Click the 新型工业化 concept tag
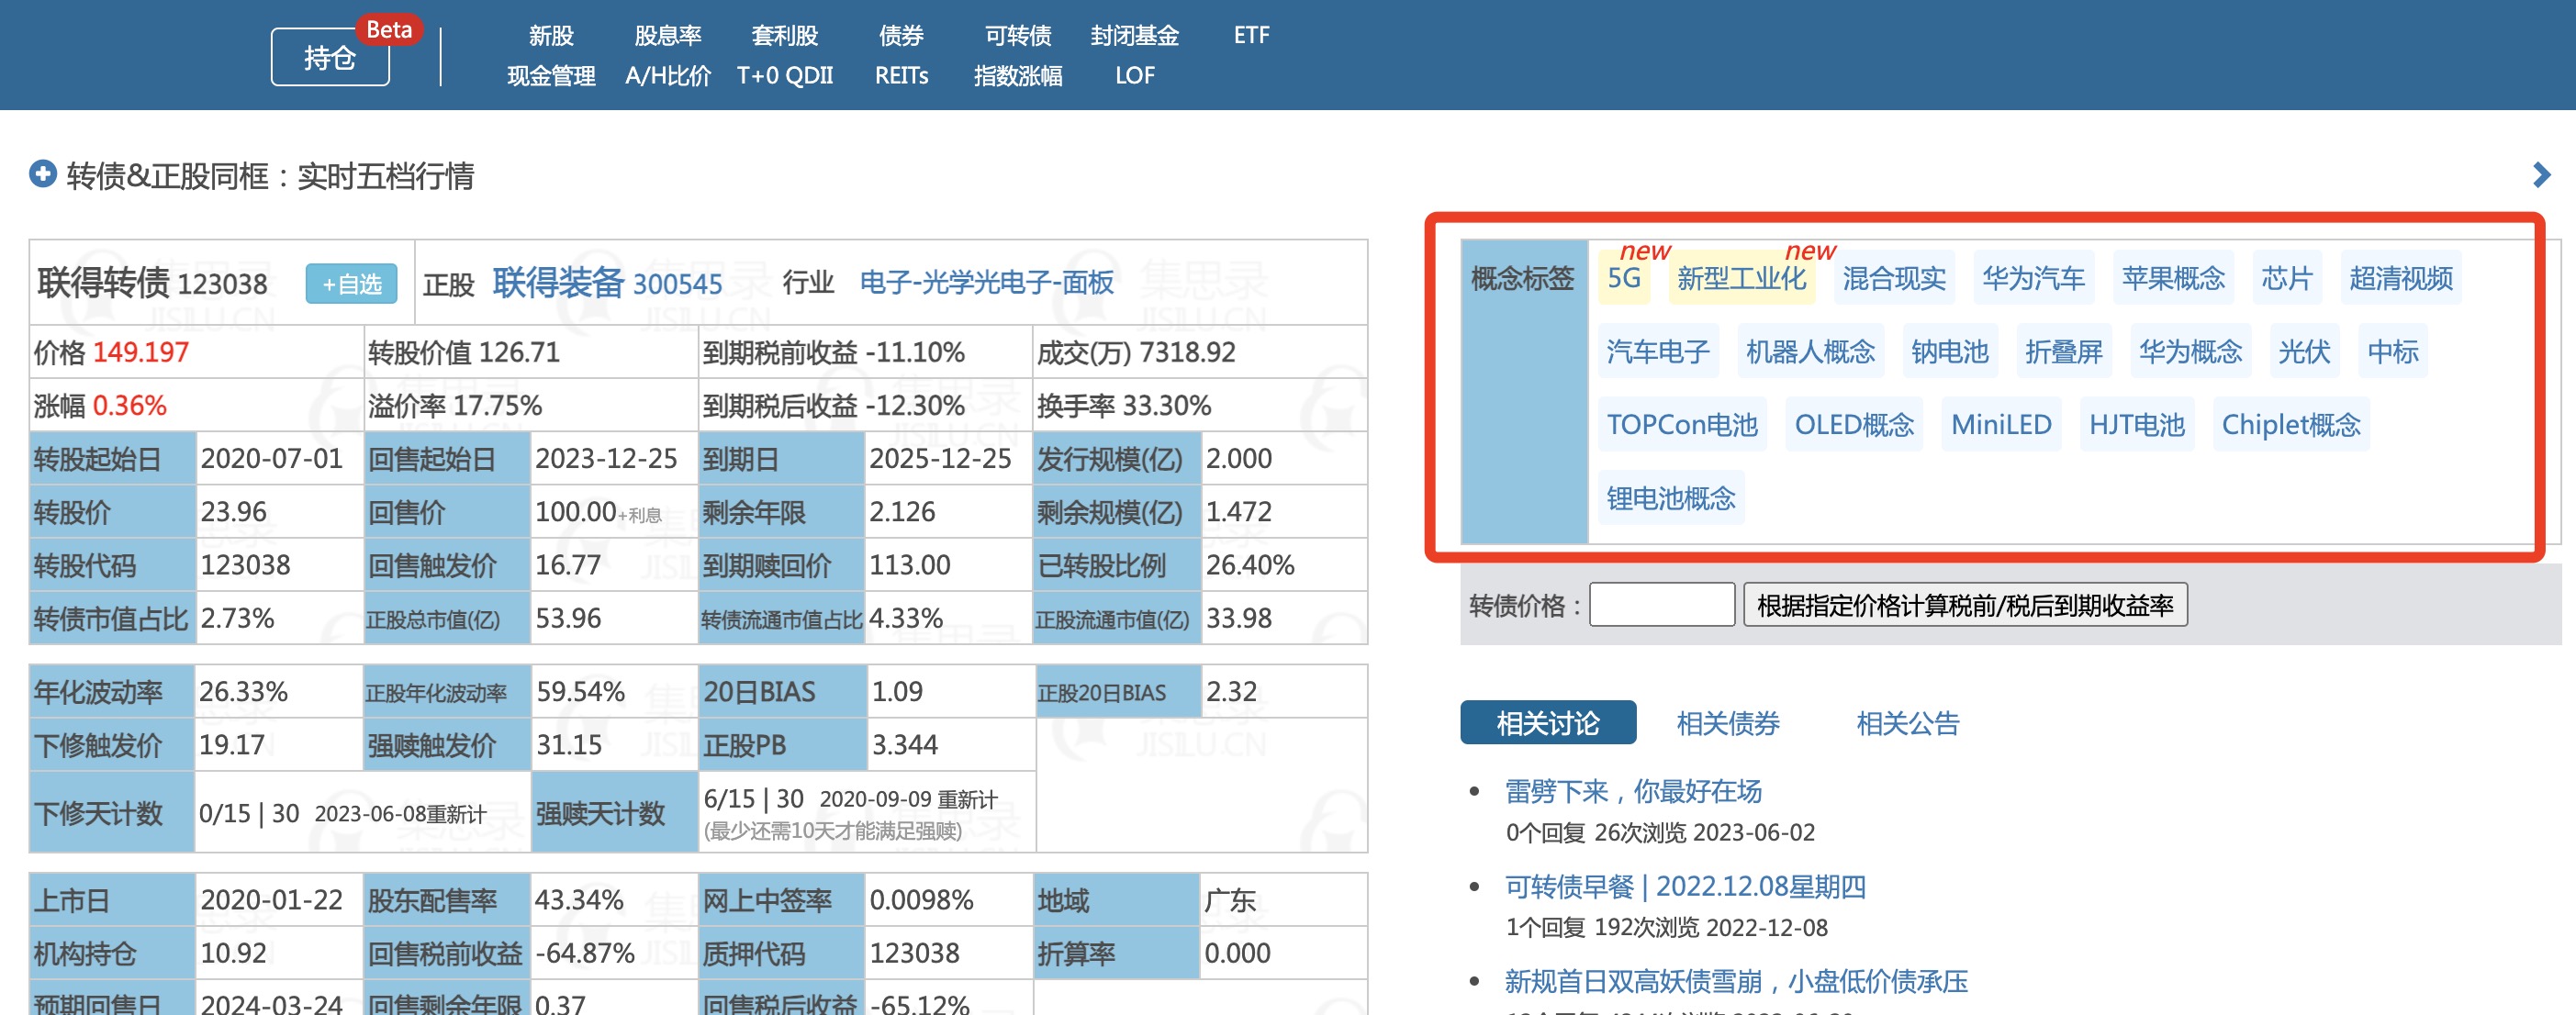Image resolution: width=2576 pixels, height=1015 pixels. point(1741,278)
